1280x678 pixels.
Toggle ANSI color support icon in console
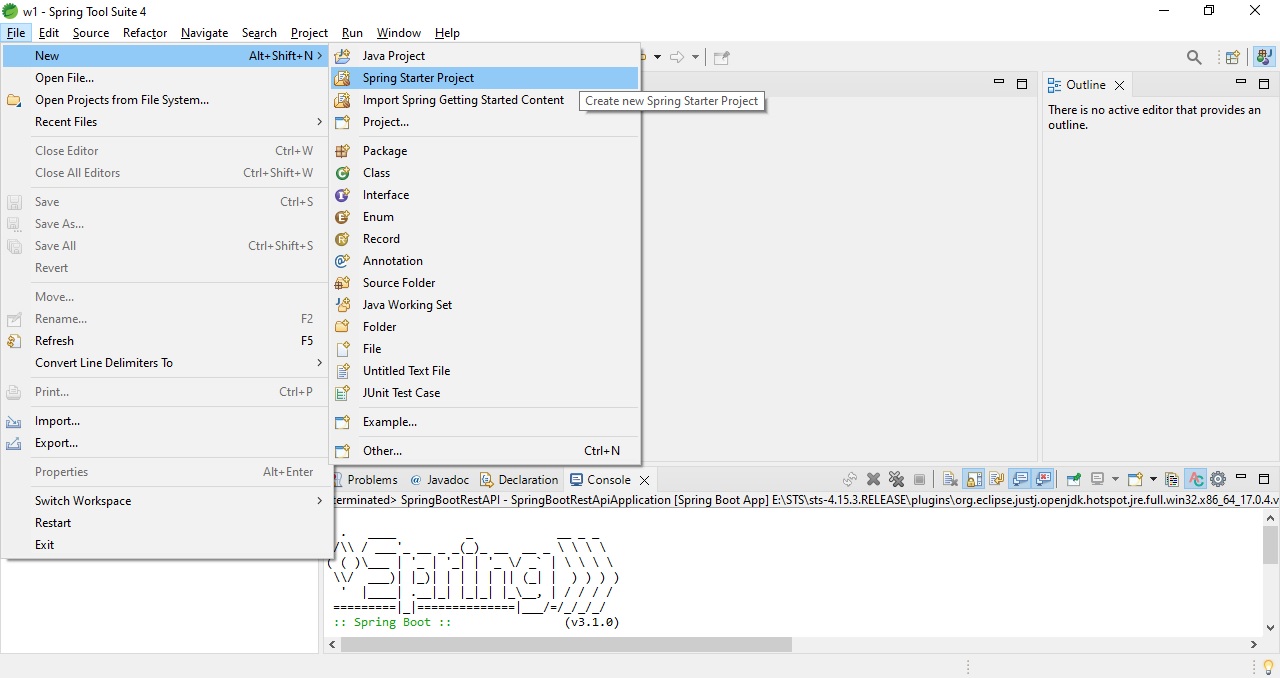point(1196,480)
